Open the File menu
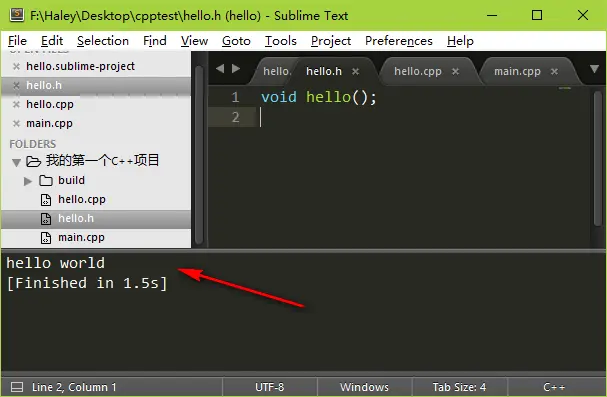 click(17, 41)
